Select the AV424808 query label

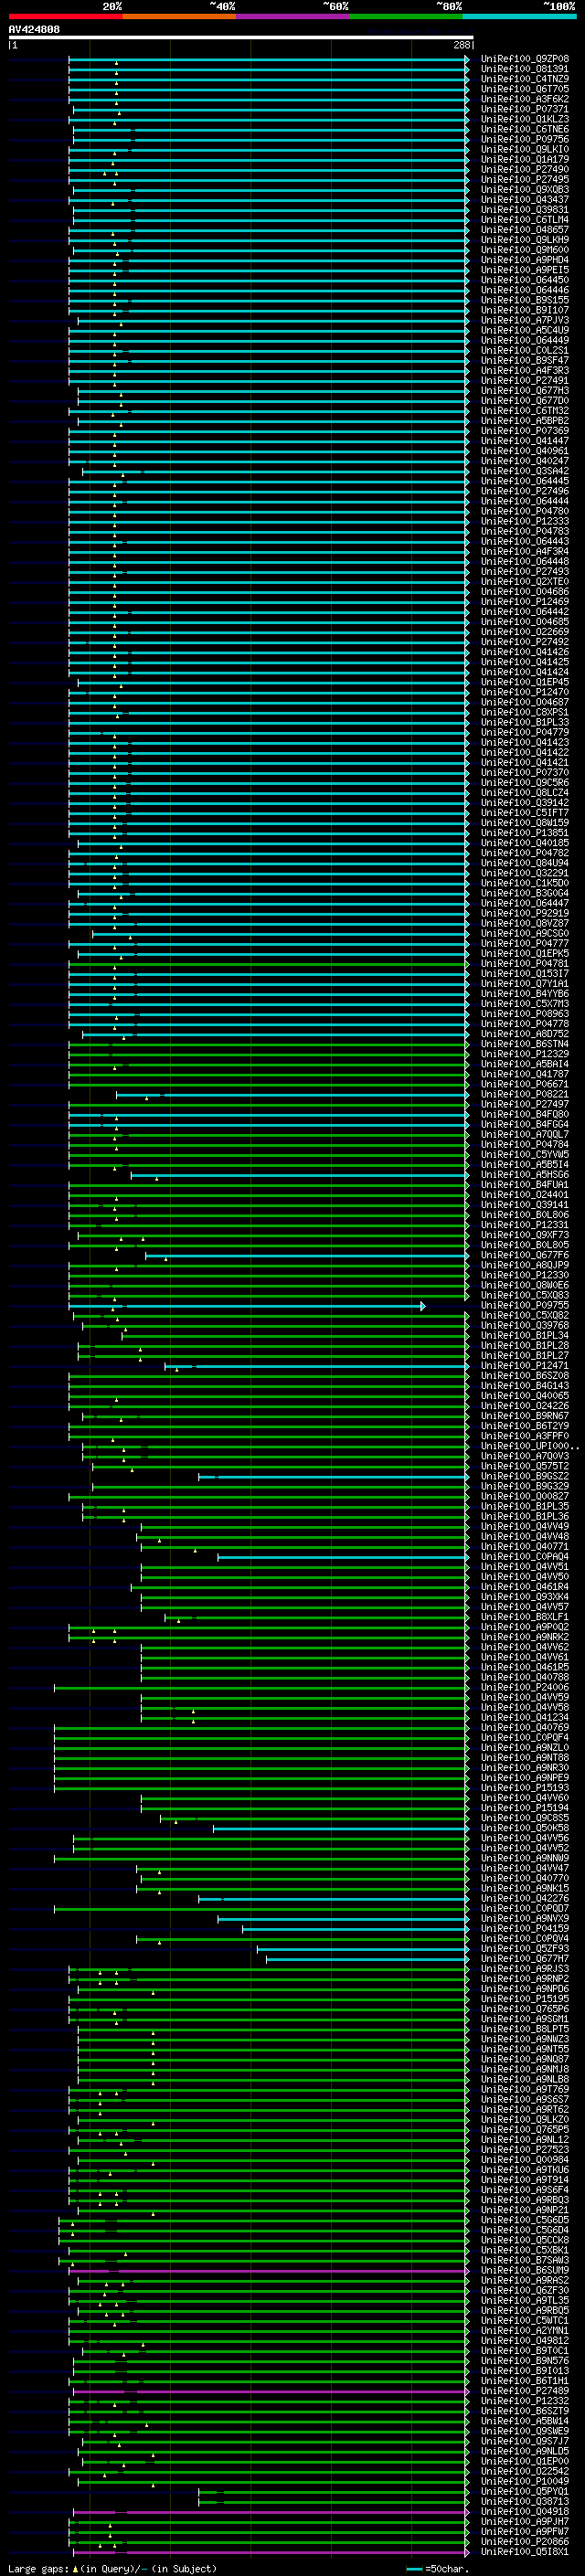34,30
